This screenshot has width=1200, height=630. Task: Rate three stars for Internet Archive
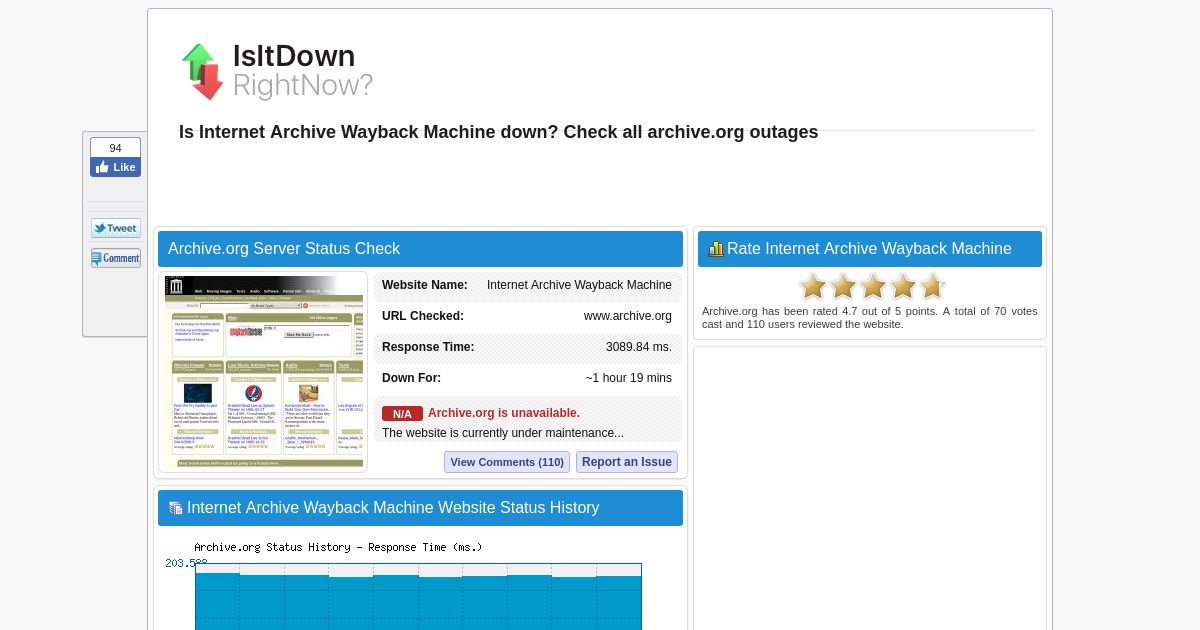tap(873, 287)
